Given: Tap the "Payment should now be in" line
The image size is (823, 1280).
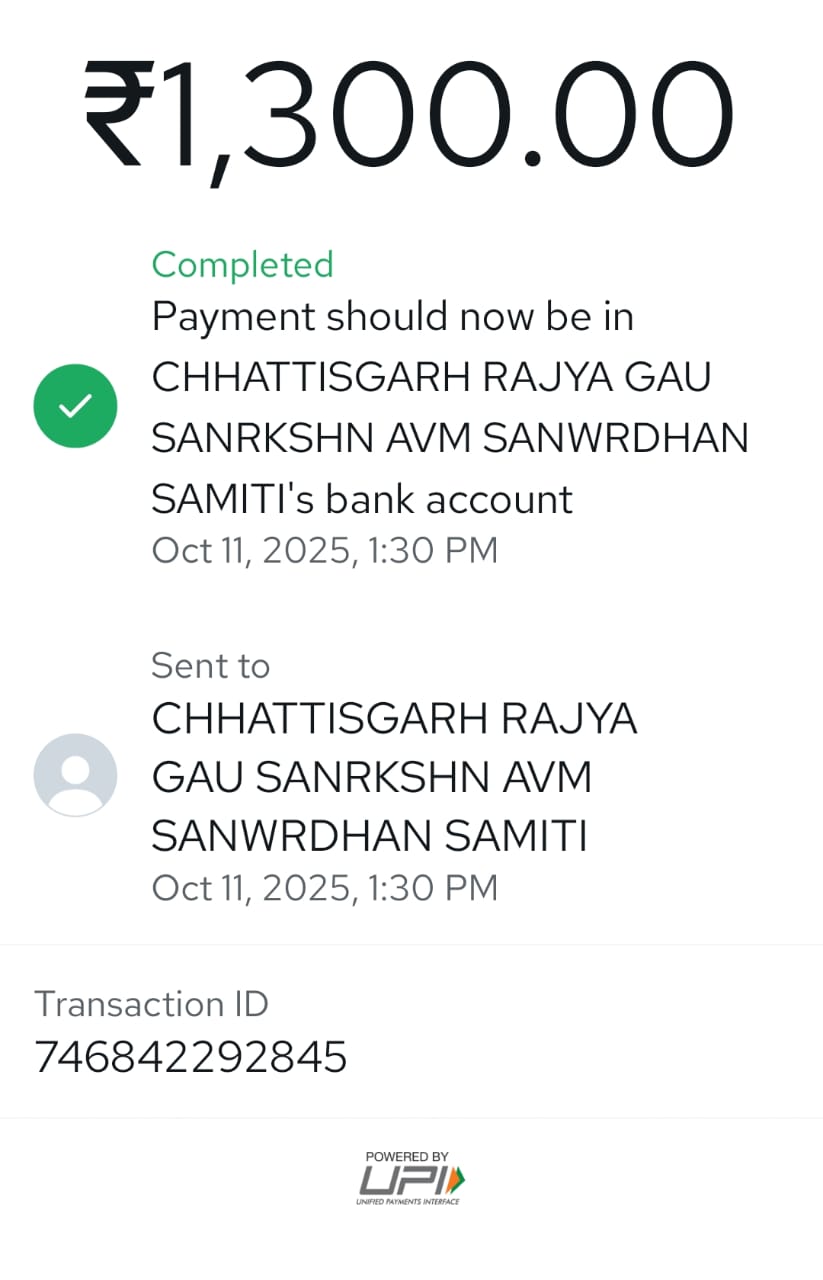Looking at the screenshot, I should [392, 317].
